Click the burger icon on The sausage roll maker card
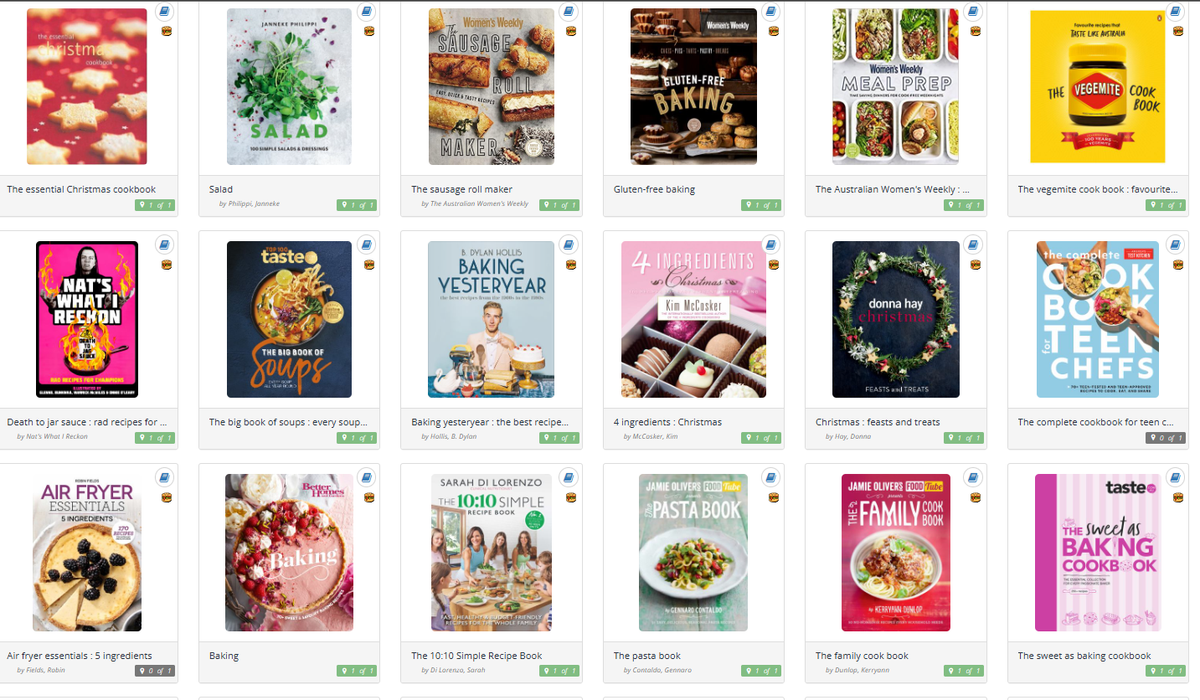Screen dimensions: 1200x700 pos(570,31)
